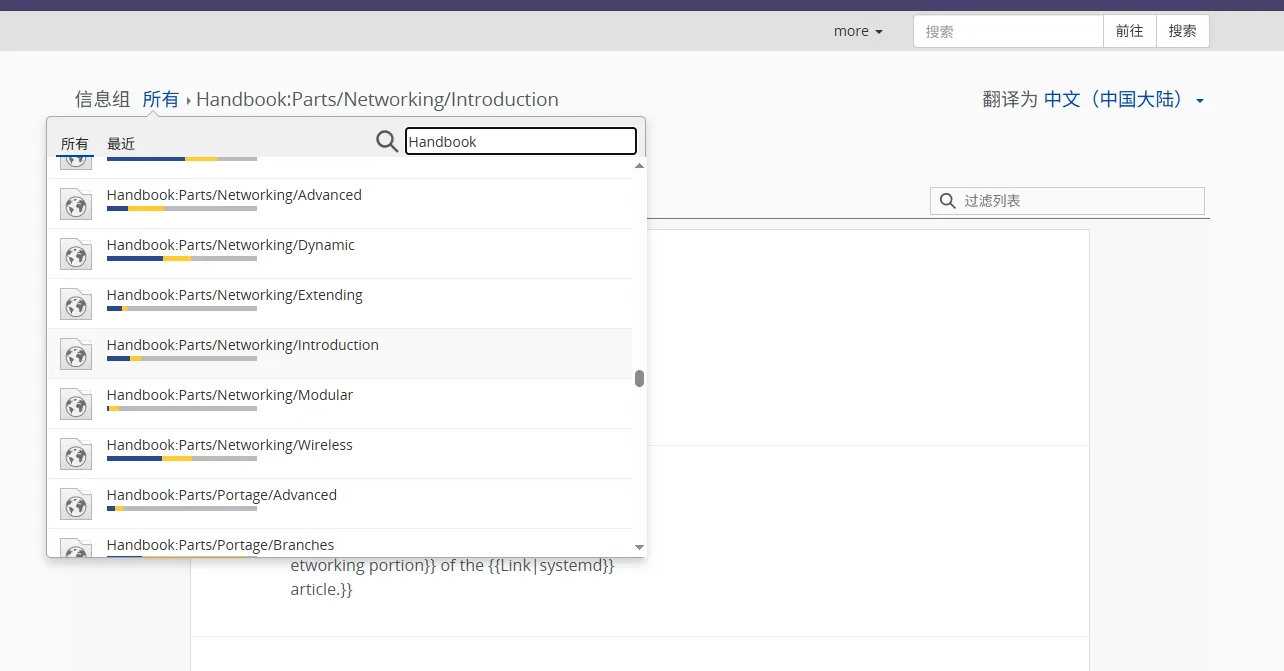Click the top 搜索 search input box
Viewport: 1284px width, 671px height.
point(1008,31)
